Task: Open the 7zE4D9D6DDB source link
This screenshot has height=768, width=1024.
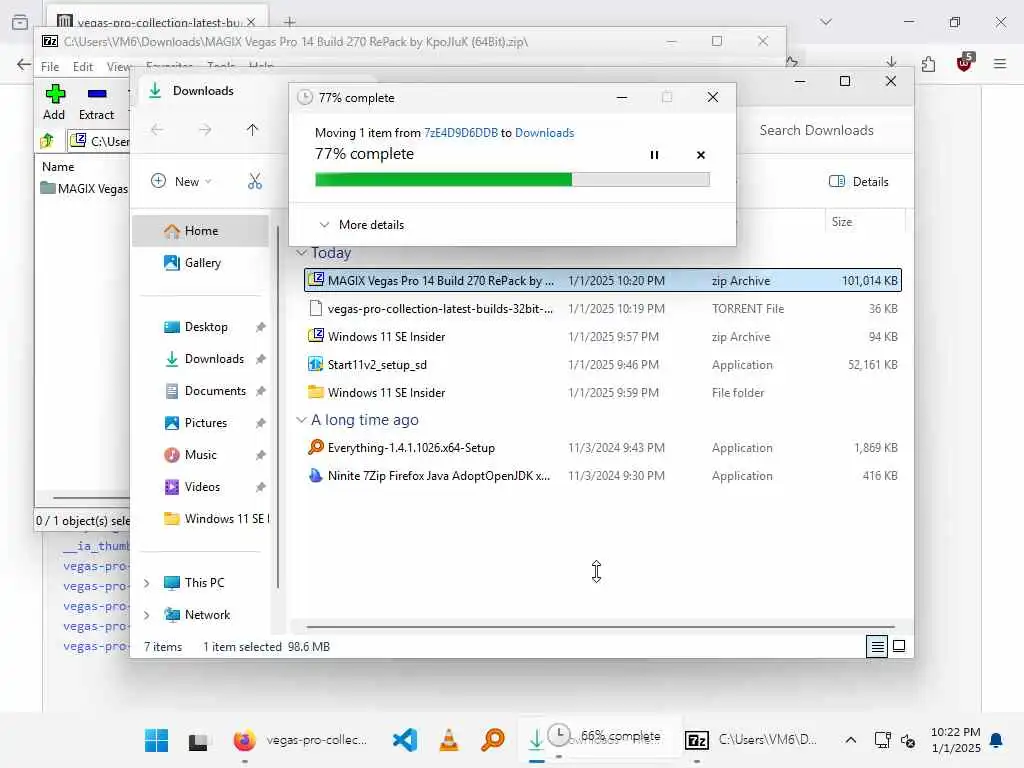Action: coord(461,133)
